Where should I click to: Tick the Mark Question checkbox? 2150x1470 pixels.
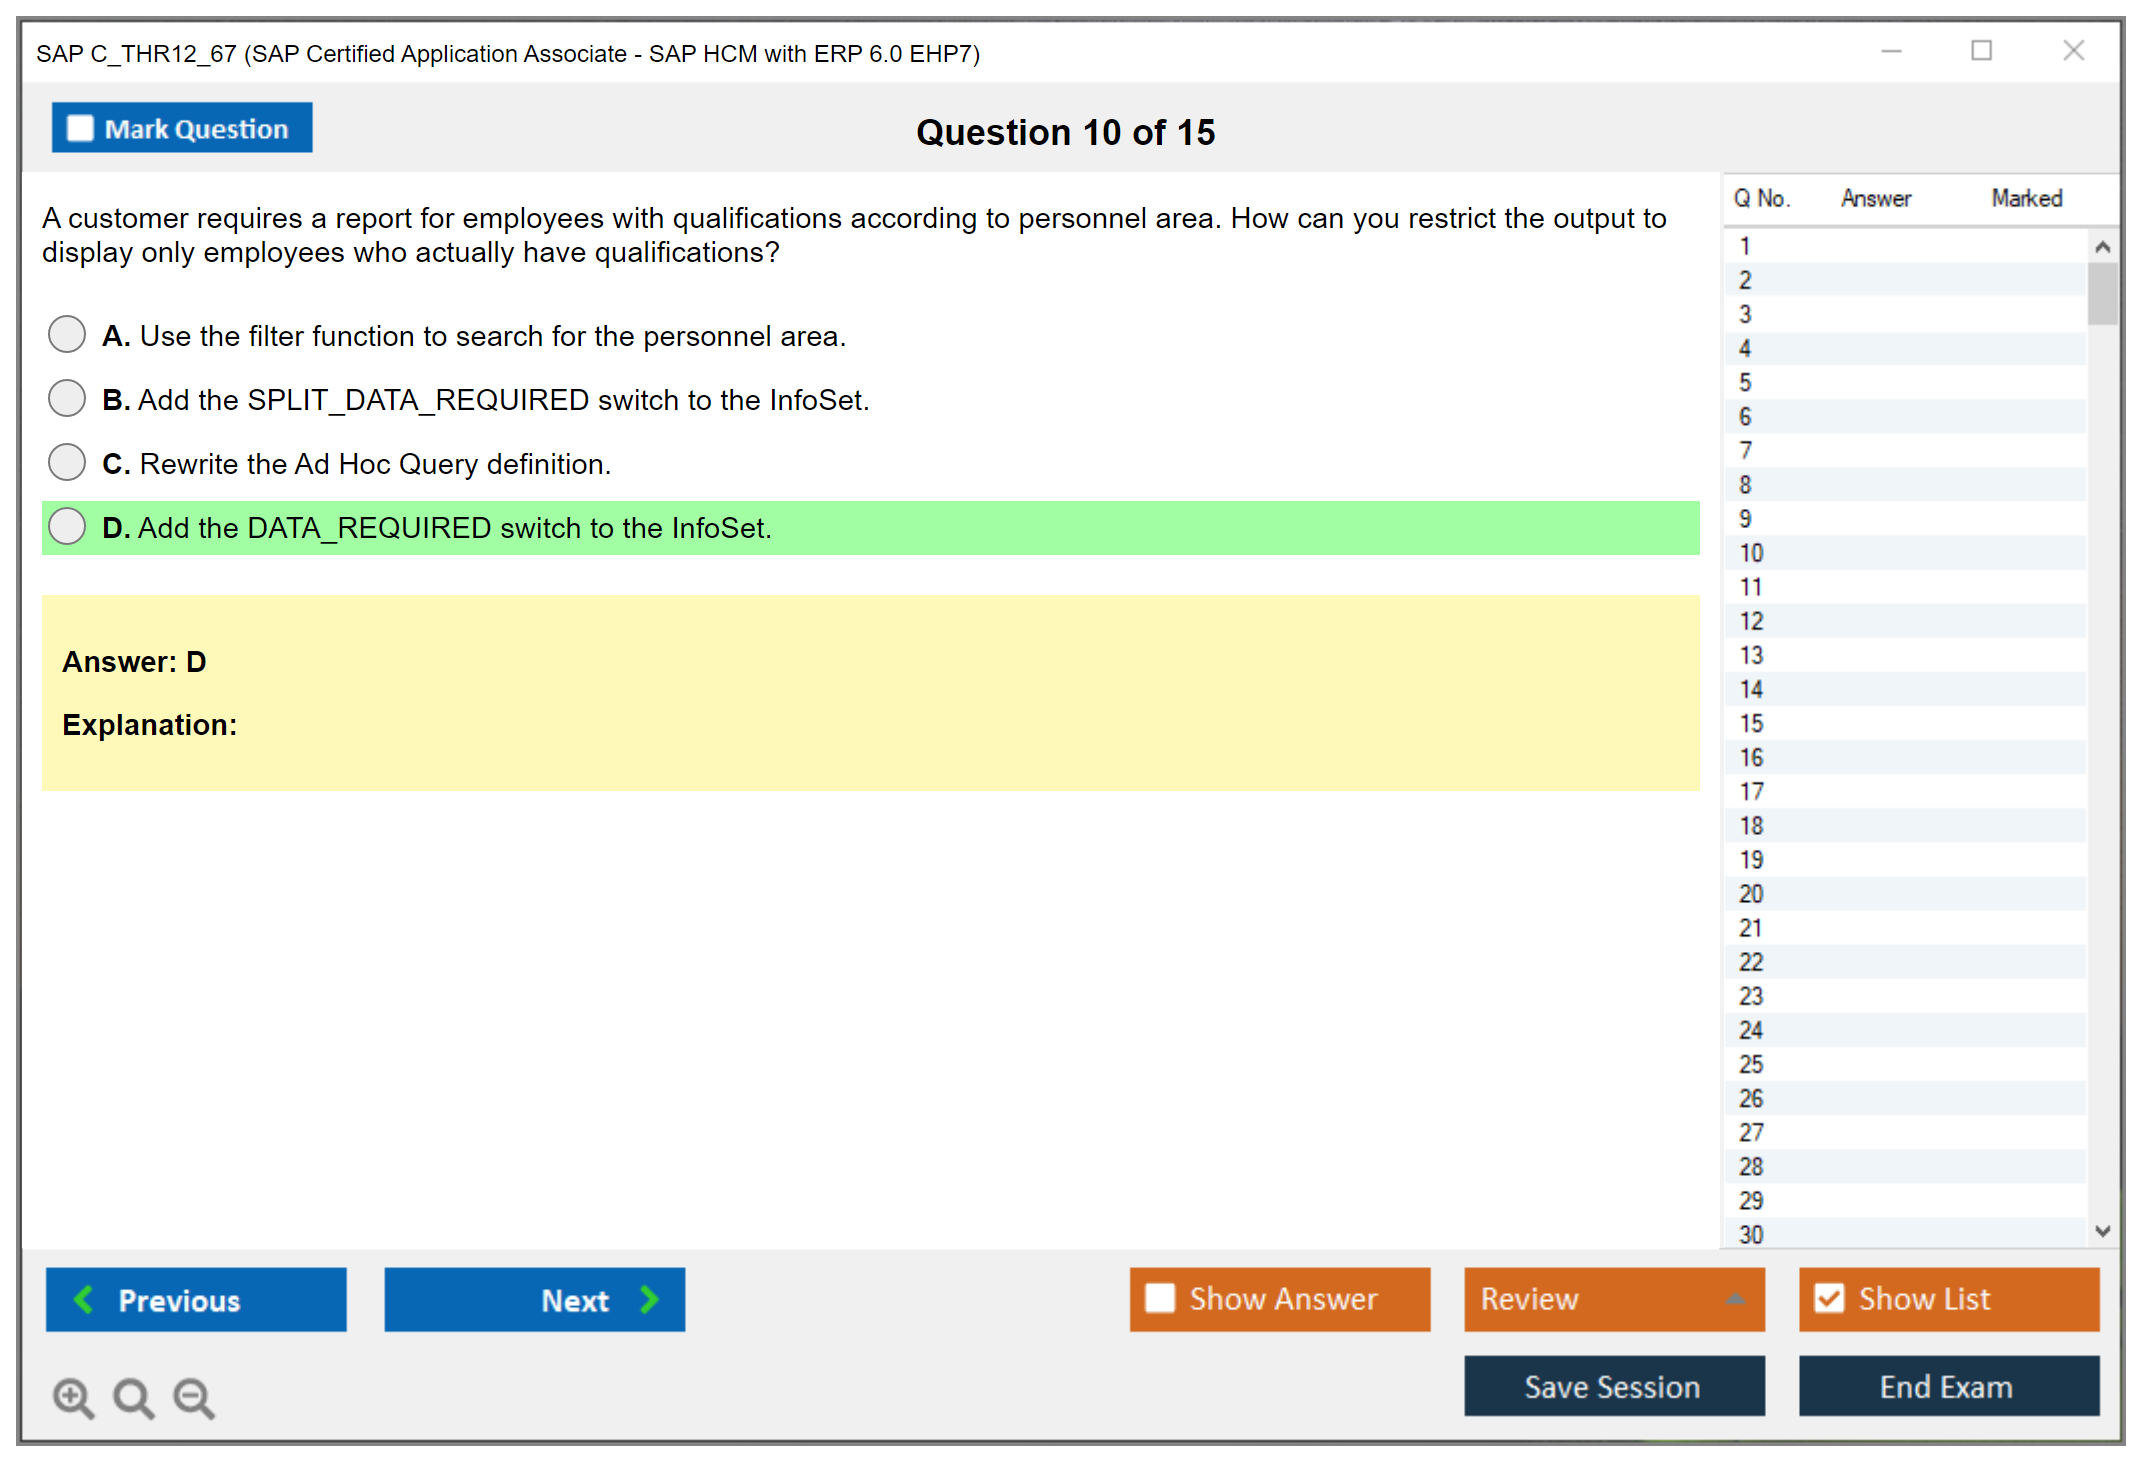pos(80,128)
